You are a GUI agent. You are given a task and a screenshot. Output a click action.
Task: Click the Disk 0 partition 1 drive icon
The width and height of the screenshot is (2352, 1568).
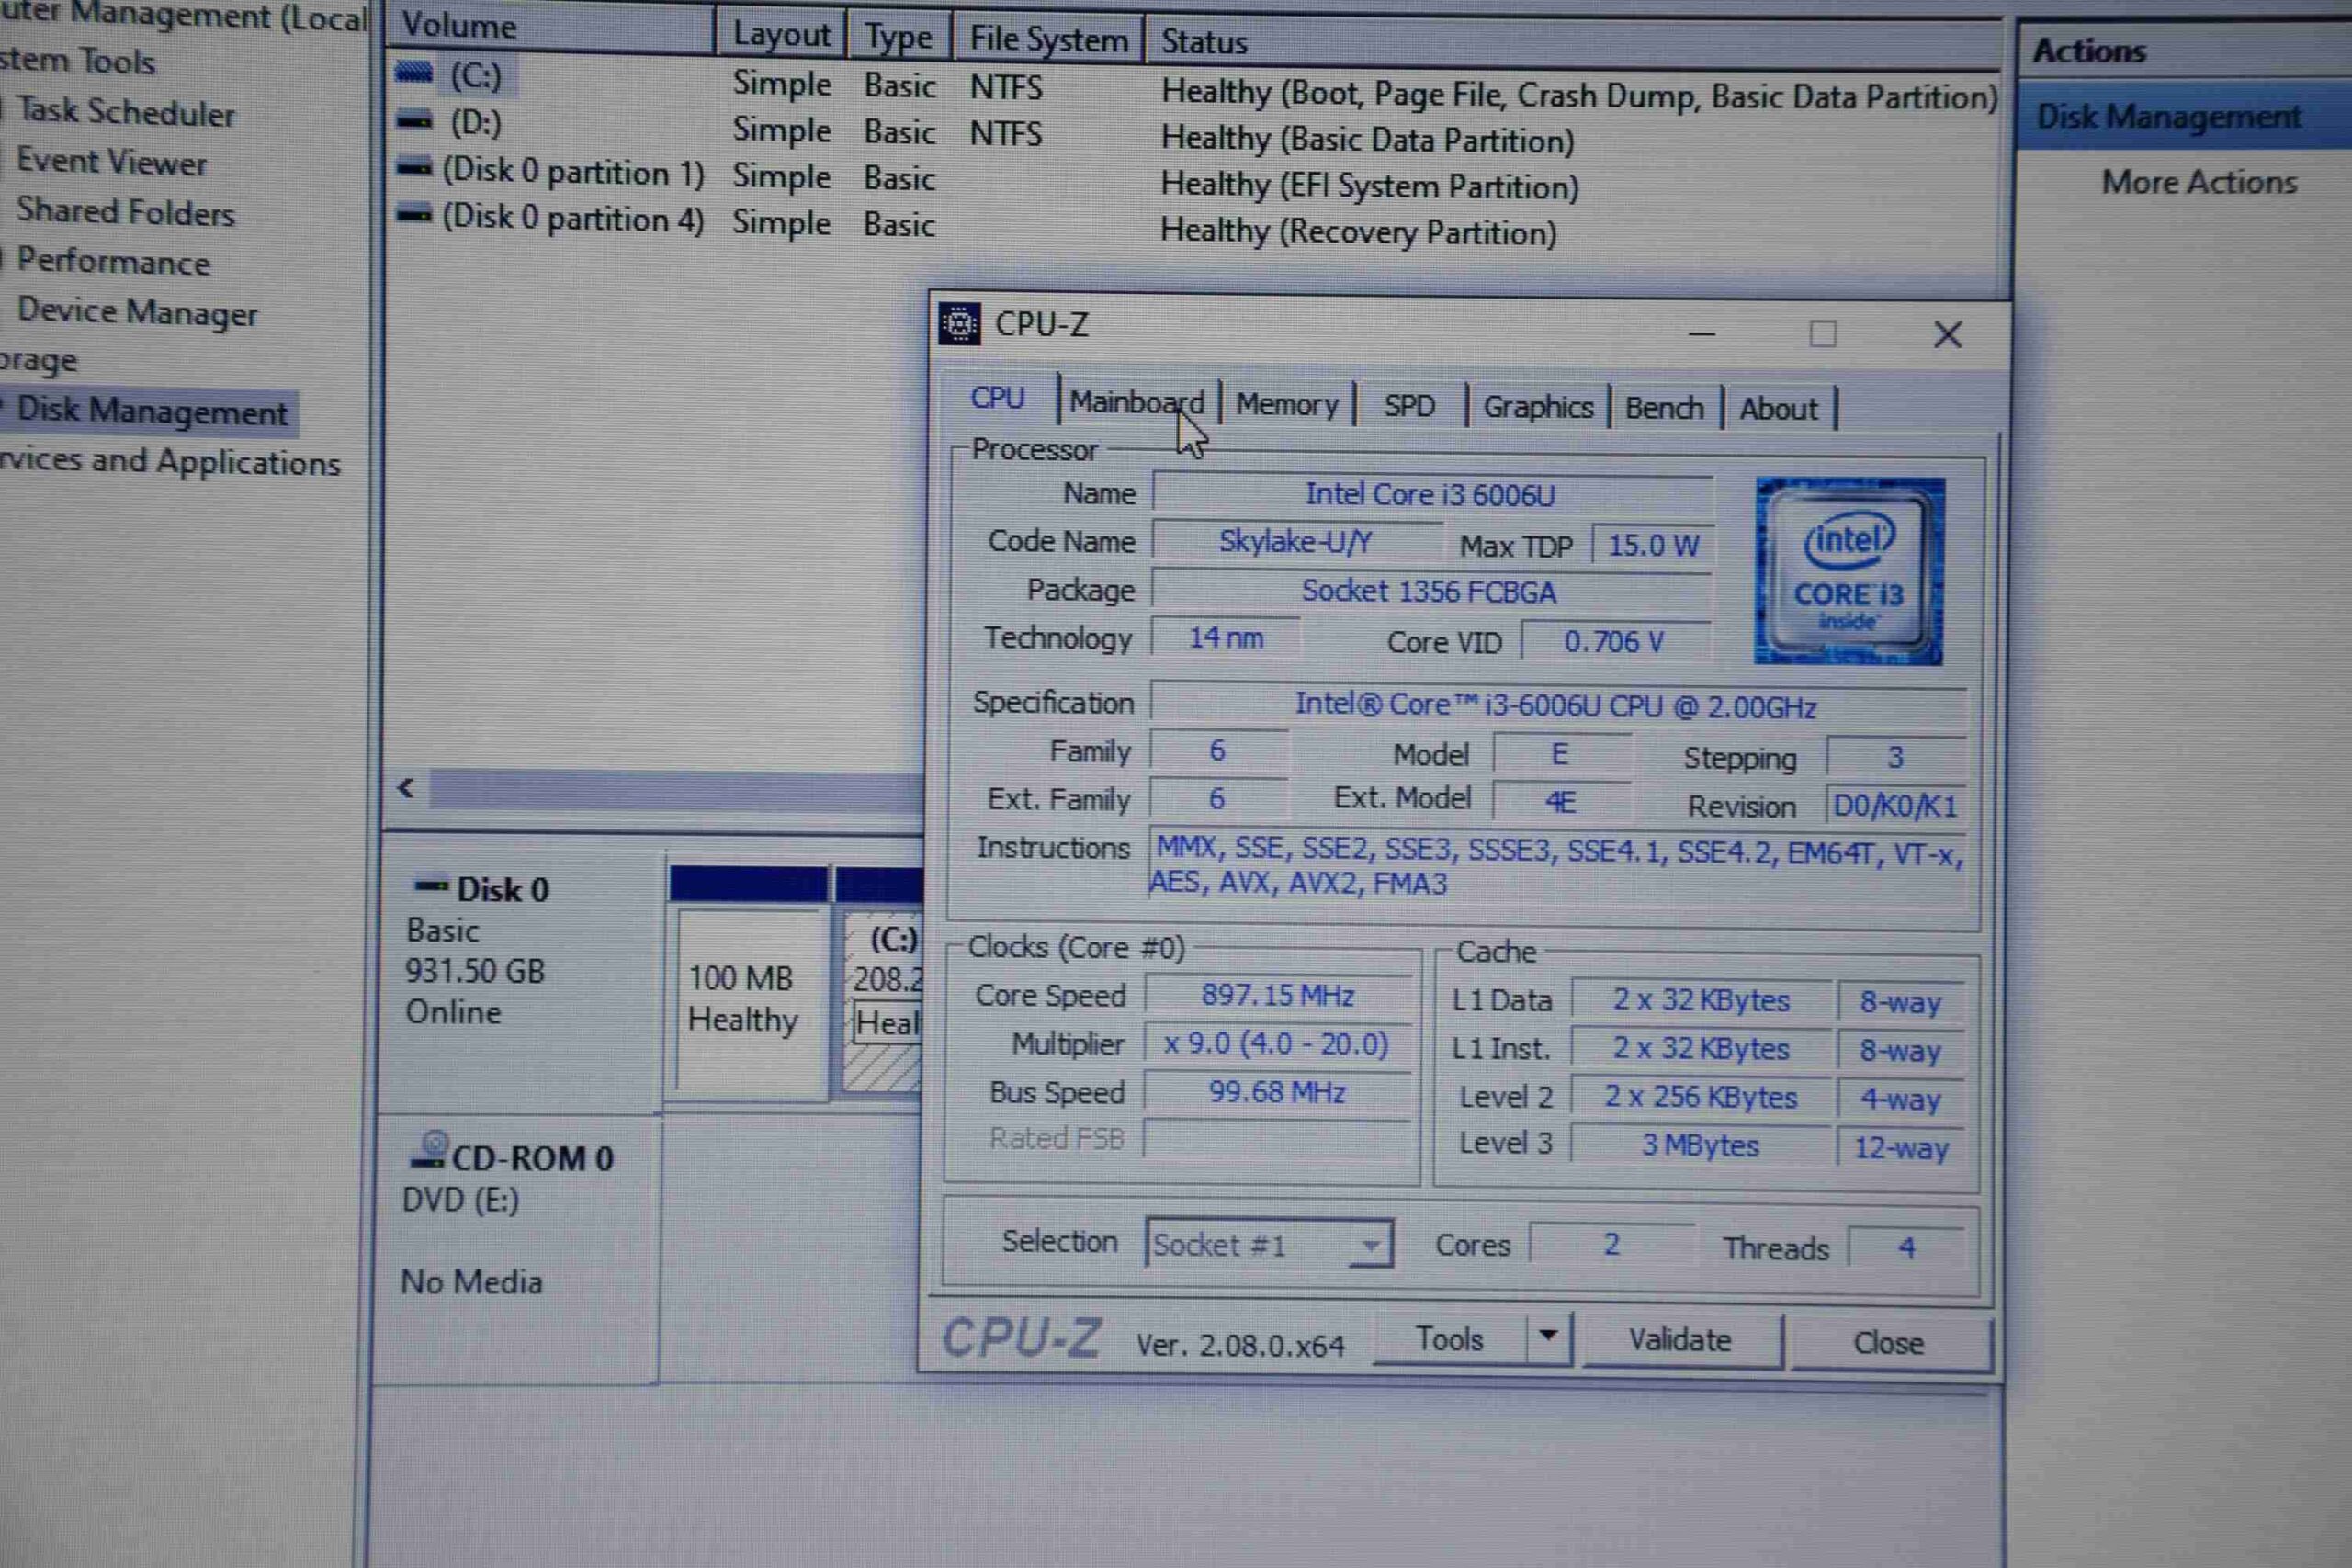[414, 167]
